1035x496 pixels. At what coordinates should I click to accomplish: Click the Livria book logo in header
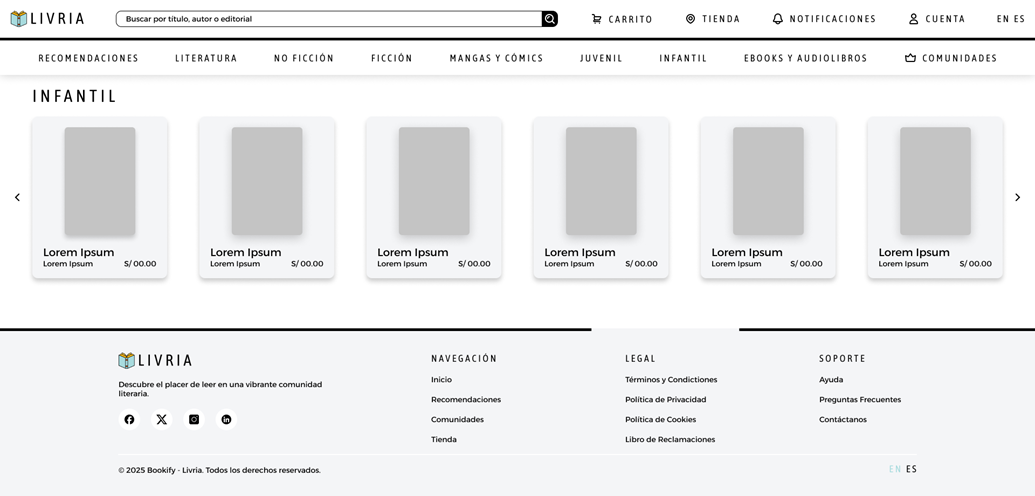coord(19,18)
